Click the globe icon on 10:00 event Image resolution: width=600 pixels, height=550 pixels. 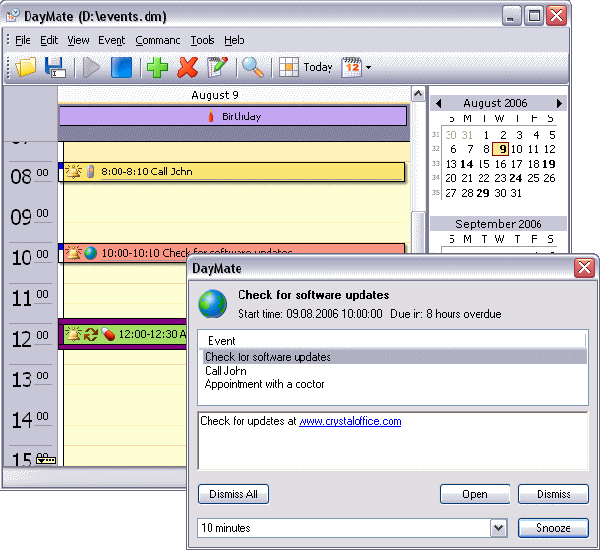[x=91, y=253]
